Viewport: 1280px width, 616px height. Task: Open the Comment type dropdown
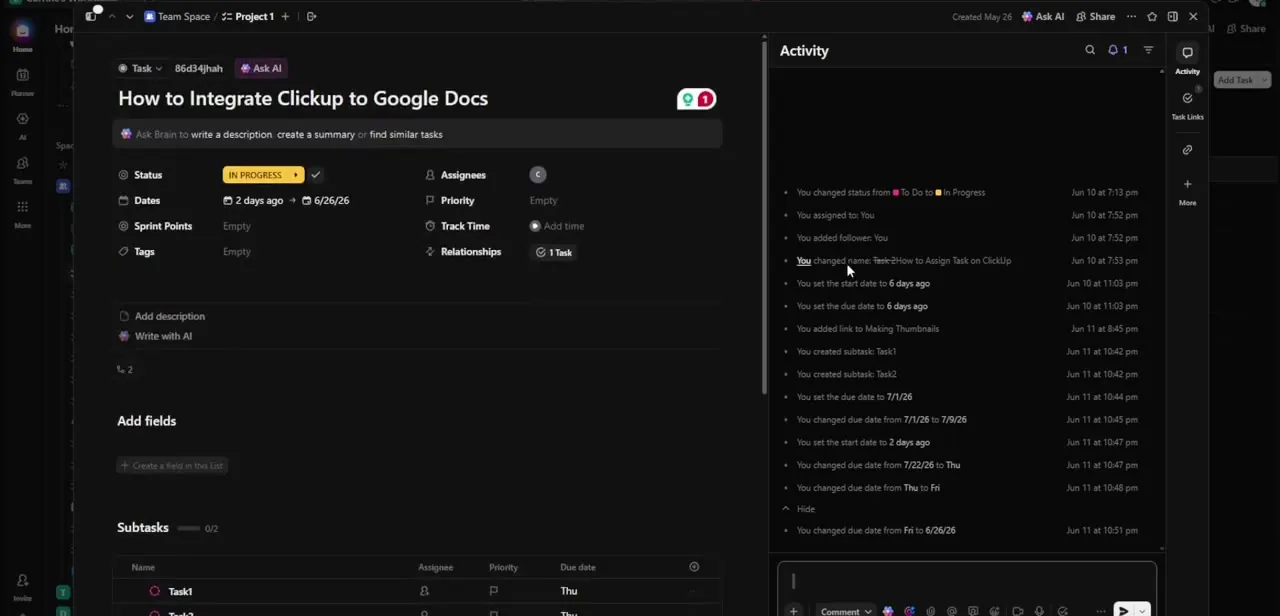point(845,611)
